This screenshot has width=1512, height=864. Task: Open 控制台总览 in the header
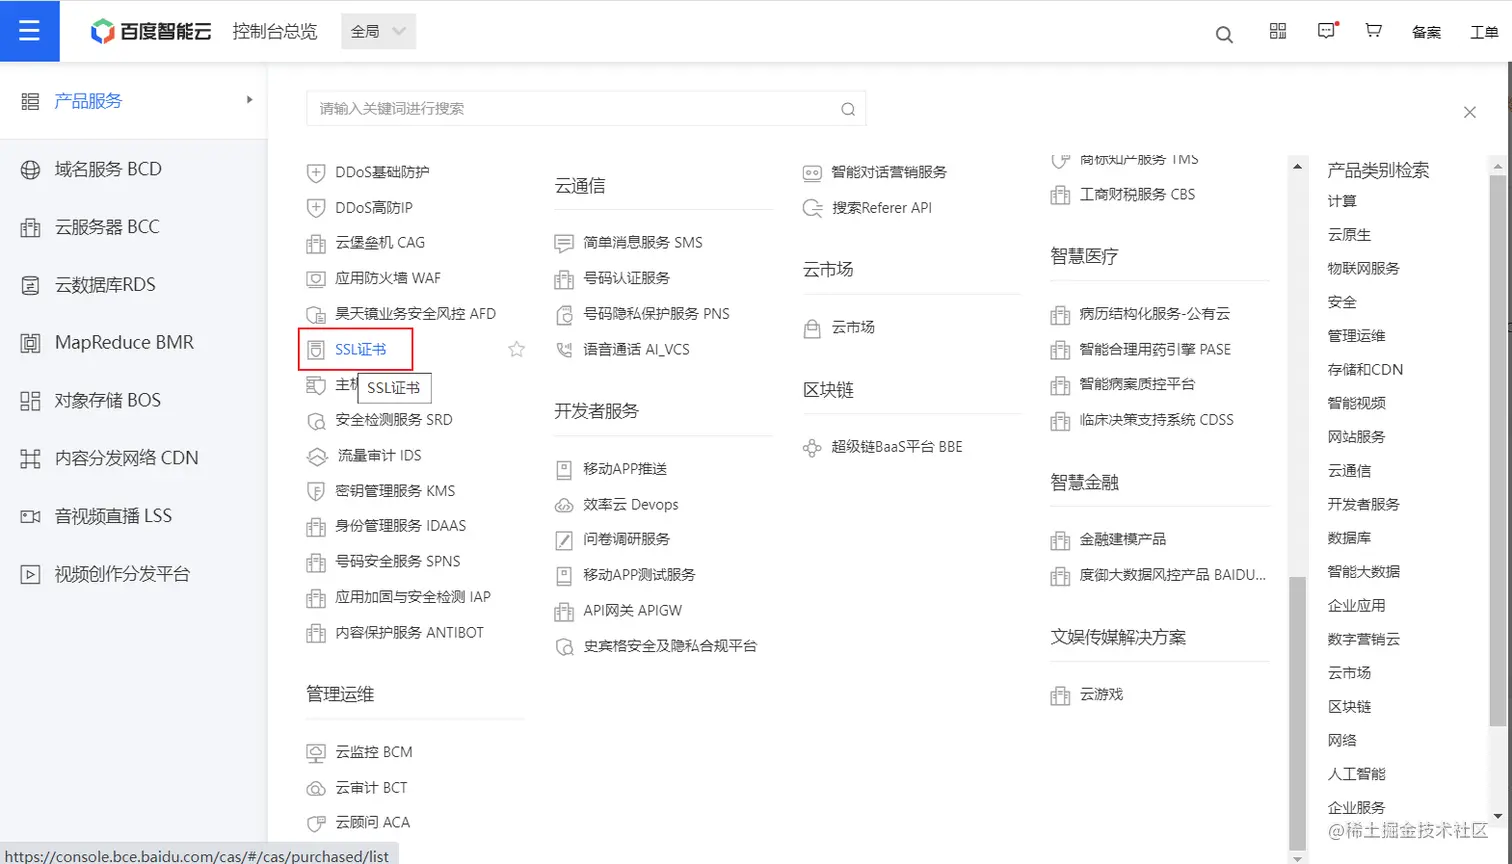275,31
